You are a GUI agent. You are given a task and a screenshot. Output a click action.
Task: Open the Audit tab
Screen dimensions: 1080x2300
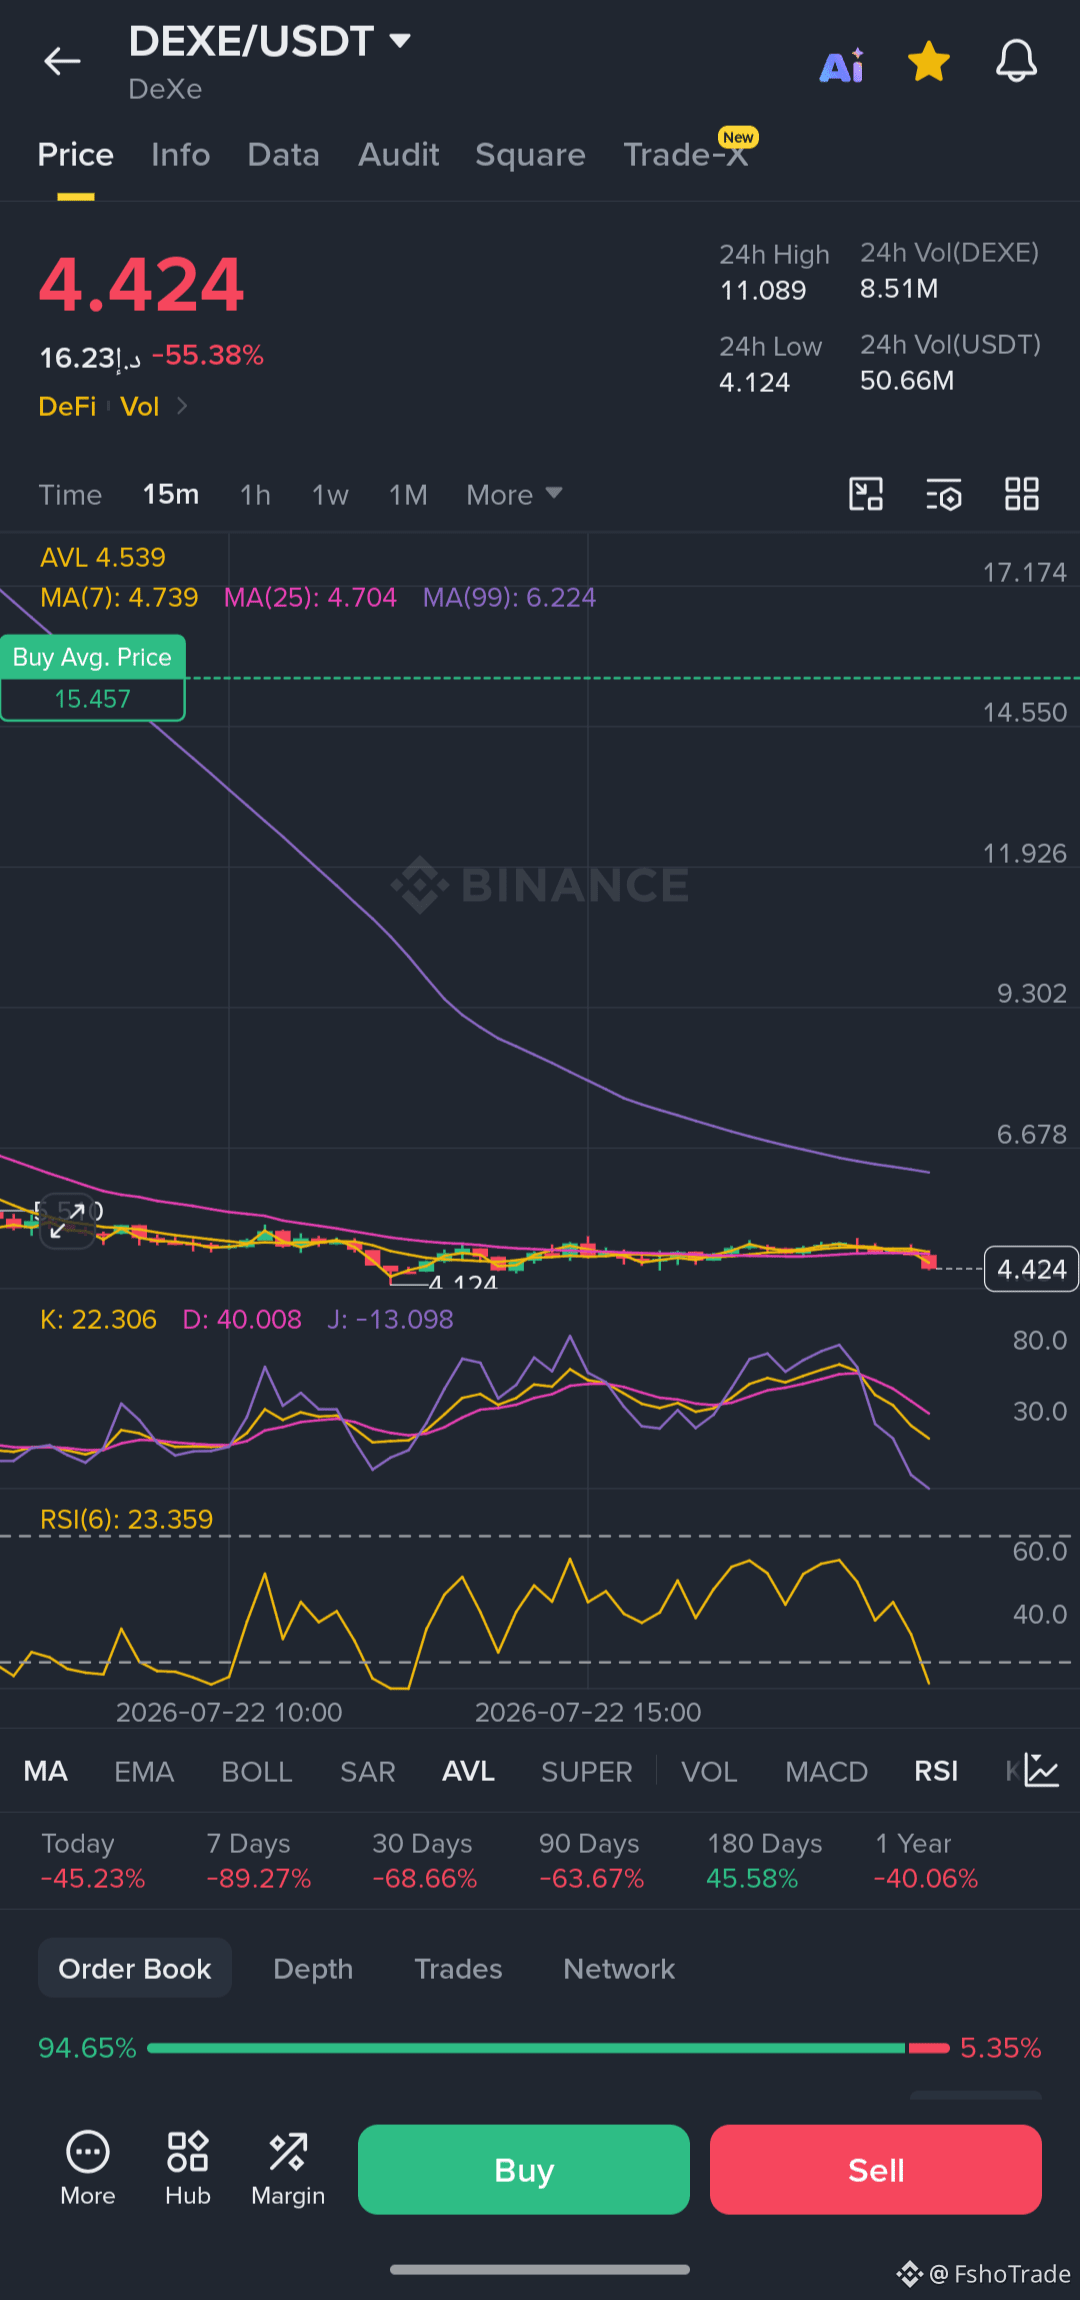click(398, 155)
